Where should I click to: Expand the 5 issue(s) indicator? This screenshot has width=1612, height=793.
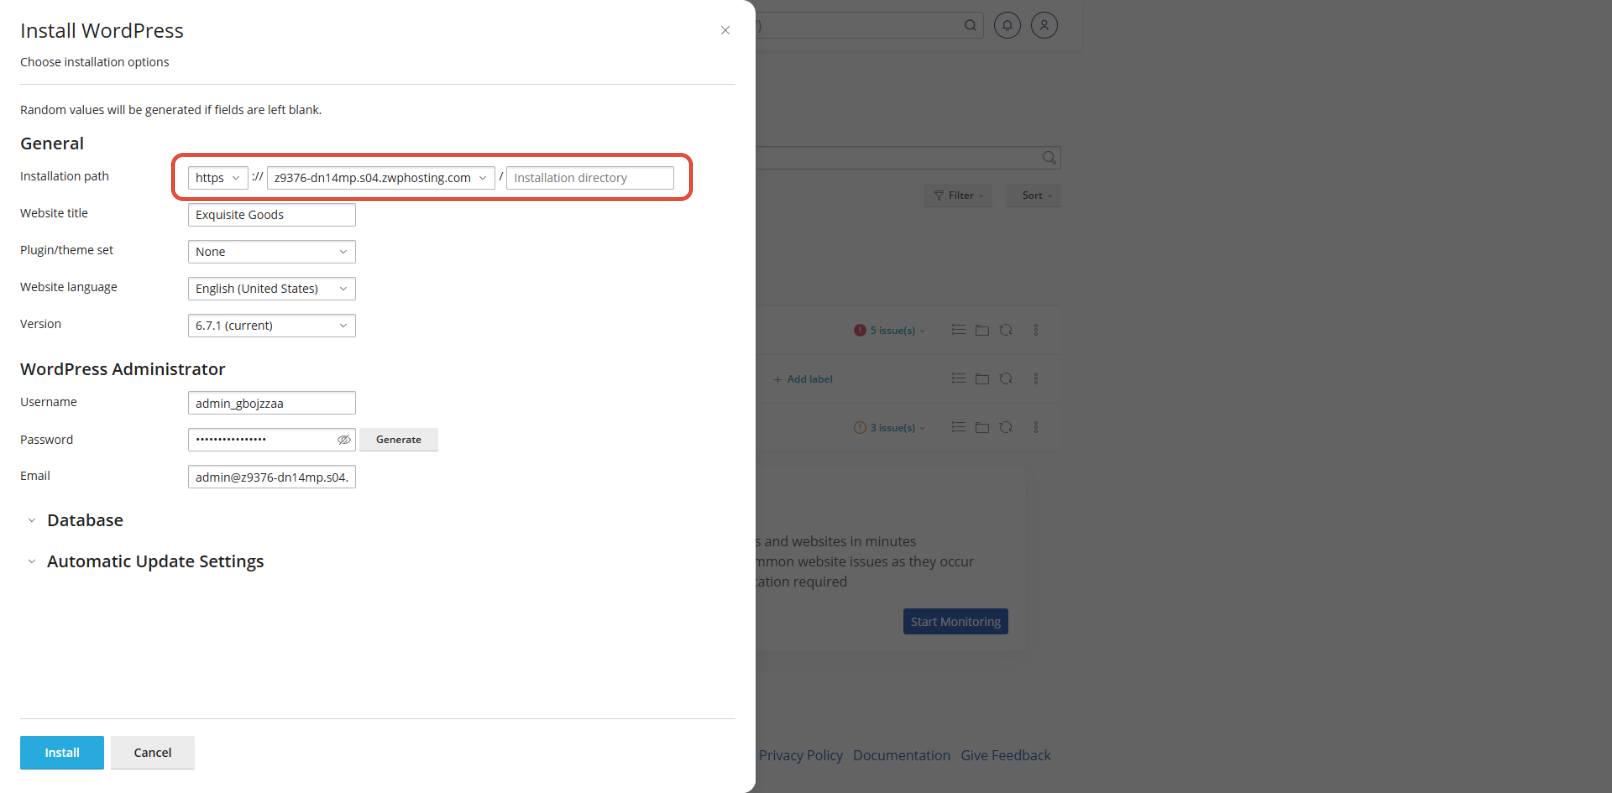point(889,330)
